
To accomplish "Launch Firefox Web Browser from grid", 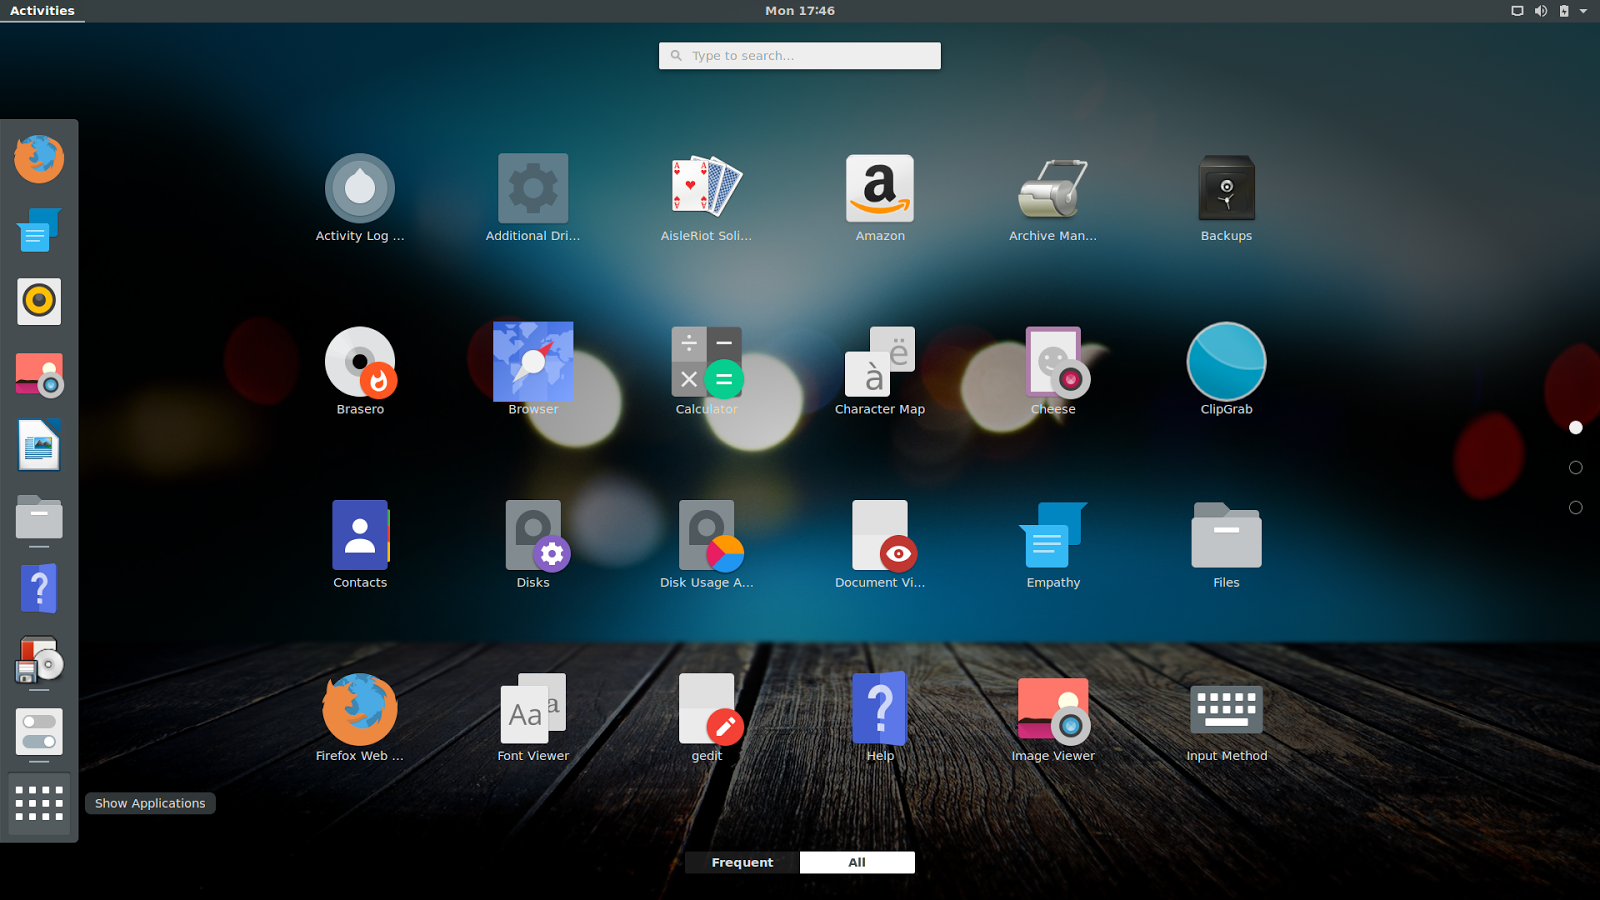I will point(360,718).
